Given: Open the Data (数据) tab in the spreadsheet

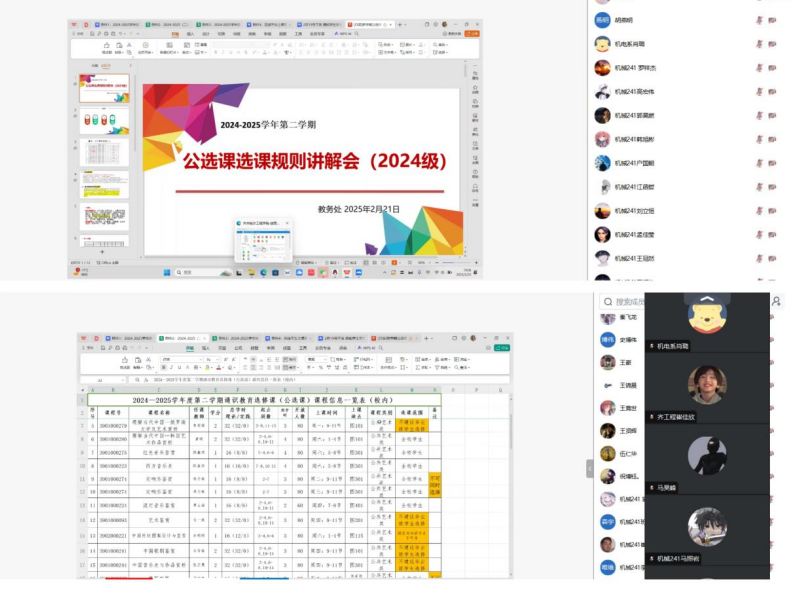Looking at the screenshot, I should [254, 348].
